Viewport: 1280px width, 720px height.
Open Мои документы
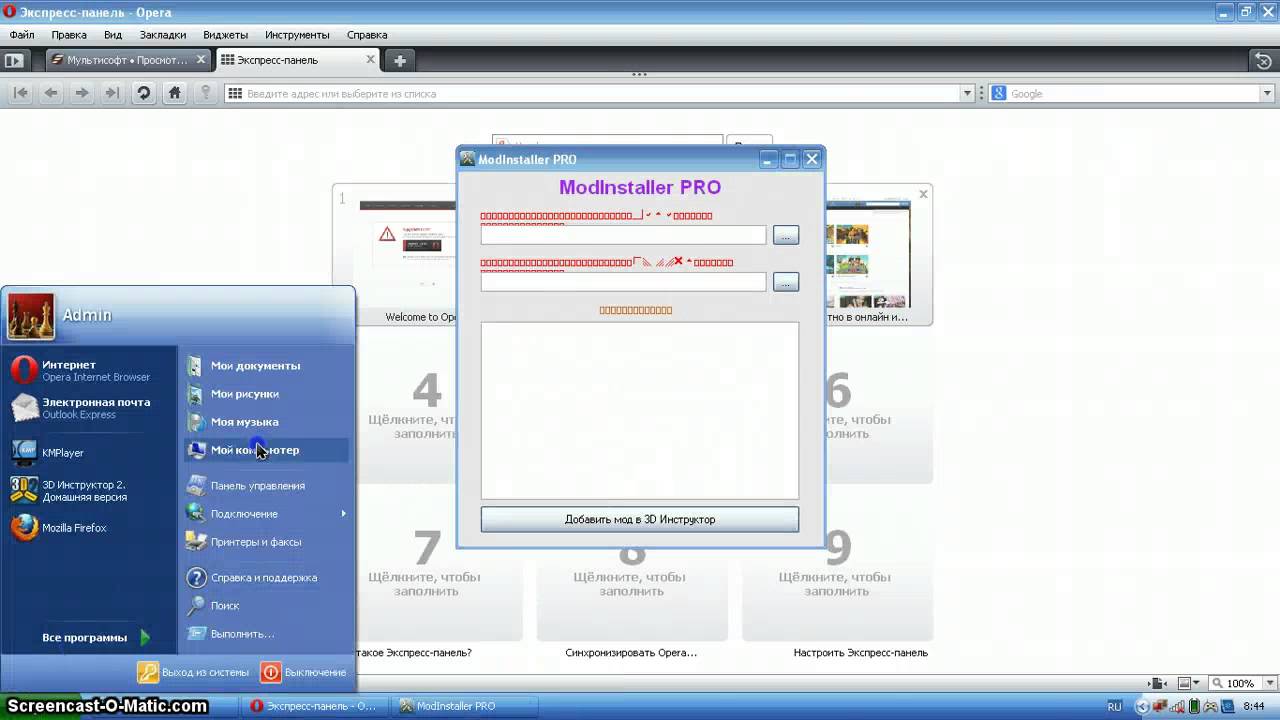255,366
